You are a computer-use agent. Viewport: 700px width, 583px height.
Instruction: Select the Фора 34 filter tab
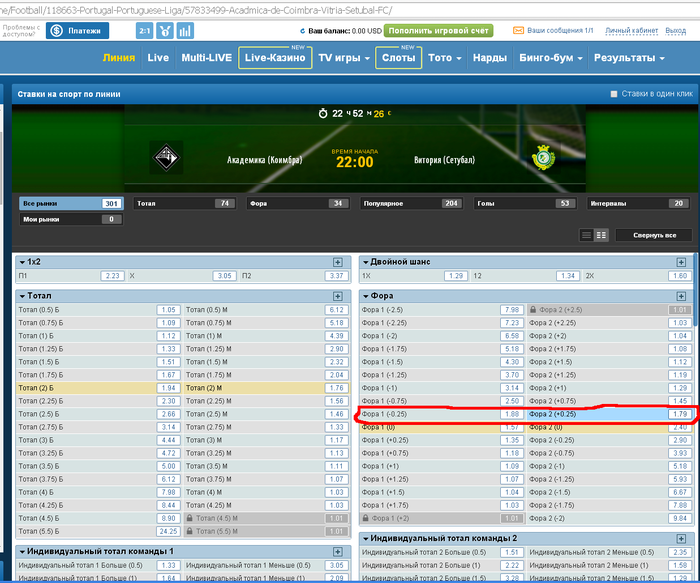(x=298, y=204)
